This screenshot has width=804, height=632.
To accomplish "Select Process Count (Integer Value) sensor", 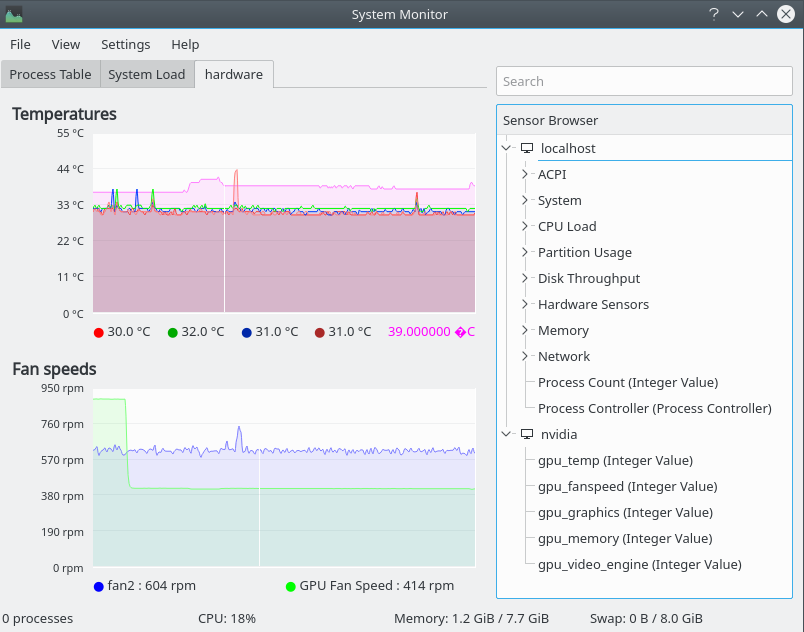I will (x=628, y=382).
